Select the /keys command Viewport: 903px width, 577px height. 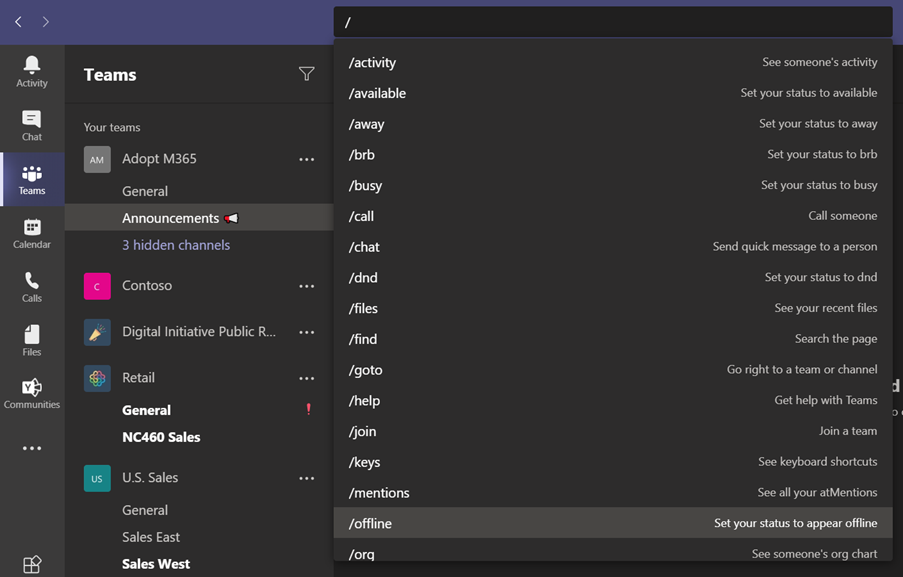[x=613, y=462]
